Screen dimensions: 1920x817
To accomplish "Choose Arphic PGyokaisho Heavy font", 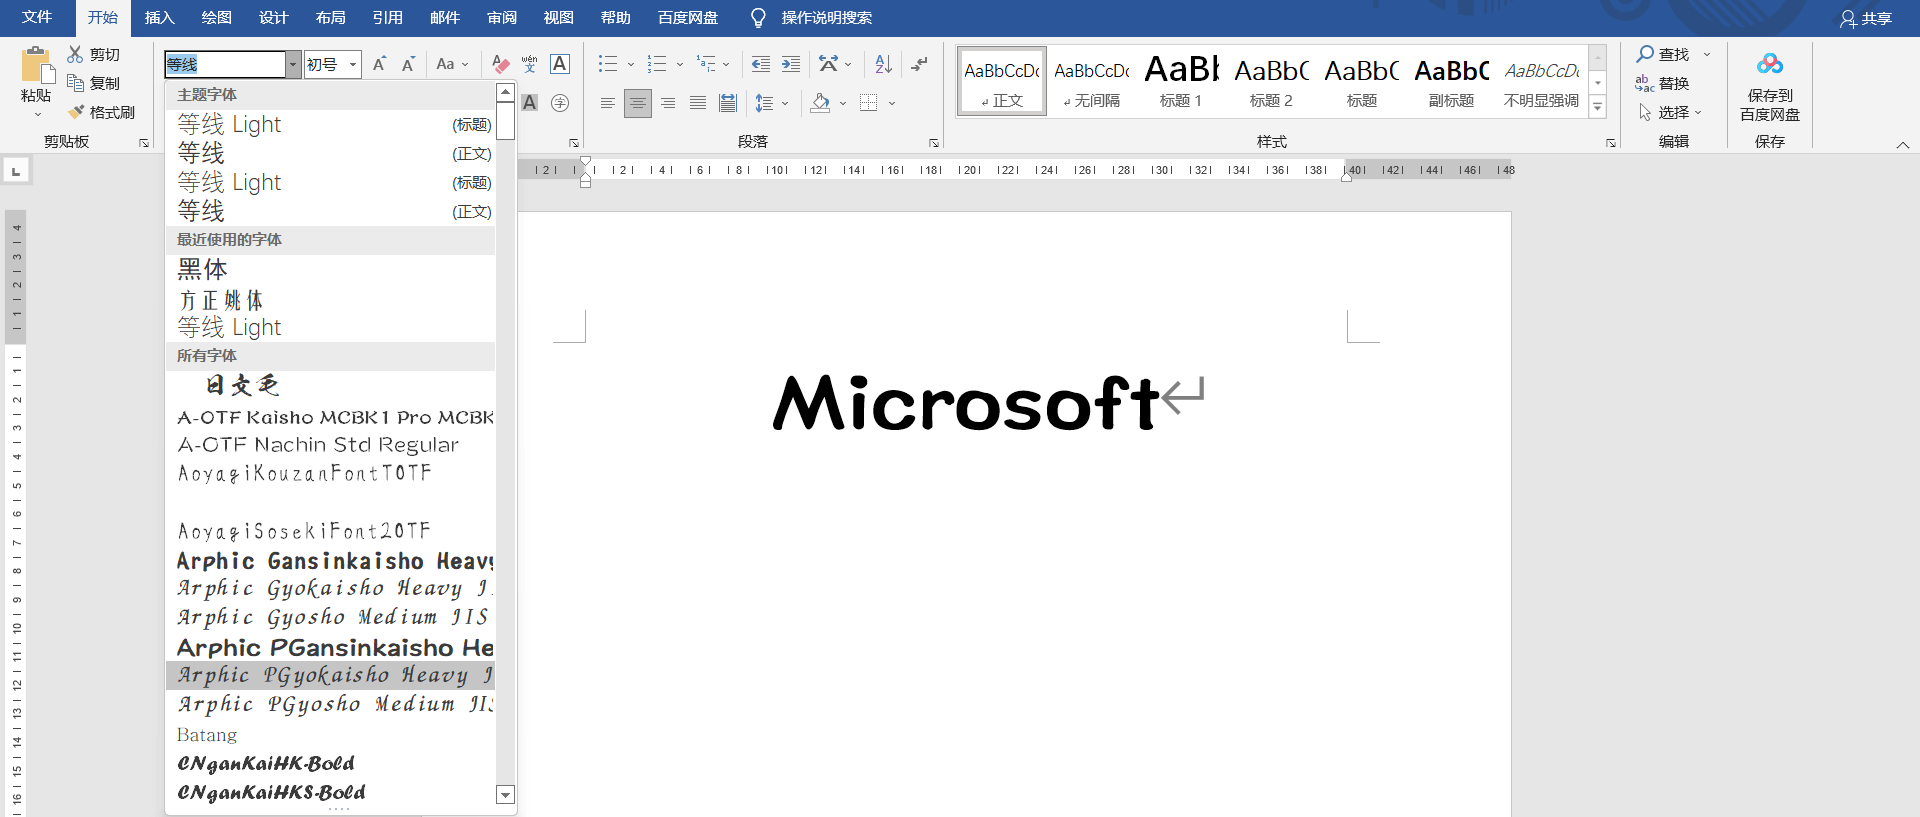I will pos(330,675).
